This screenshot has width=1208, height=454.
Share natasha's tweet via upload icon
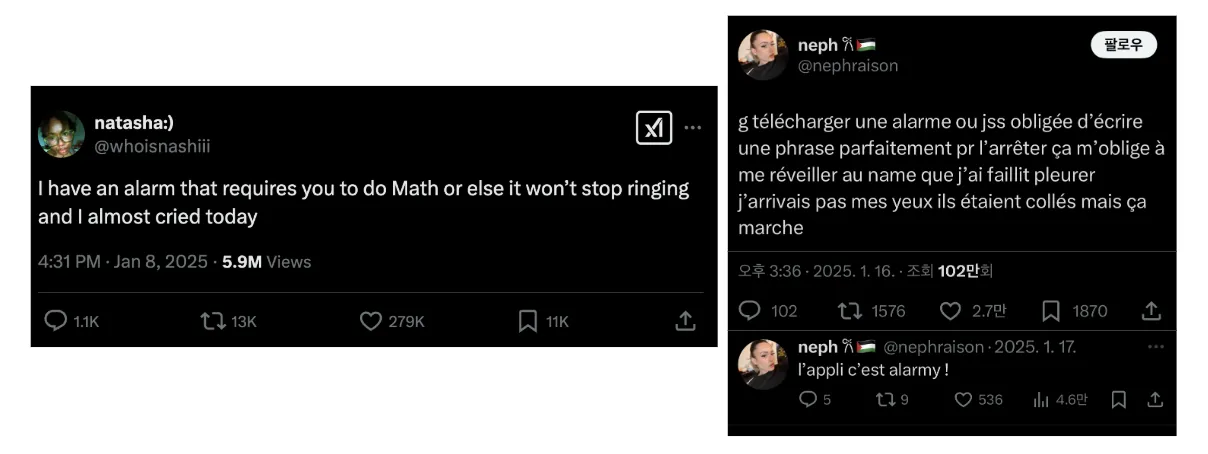click(x=685, y=321)
